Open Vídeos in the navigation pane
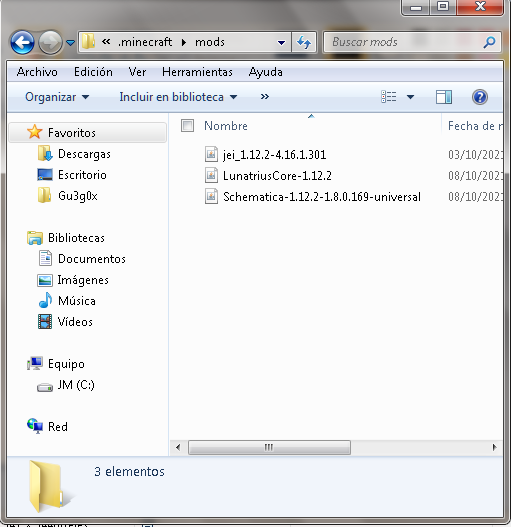Viewport: 511px width, 527px height. tap(75, 322)
